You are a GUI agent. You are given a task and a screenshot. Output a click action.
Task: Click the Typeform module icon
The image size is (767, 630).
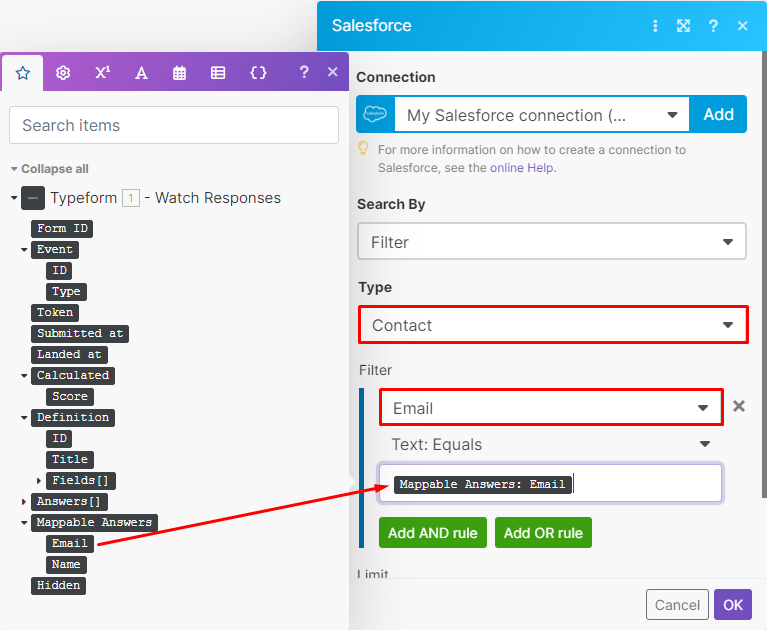(x=33, y=198)
